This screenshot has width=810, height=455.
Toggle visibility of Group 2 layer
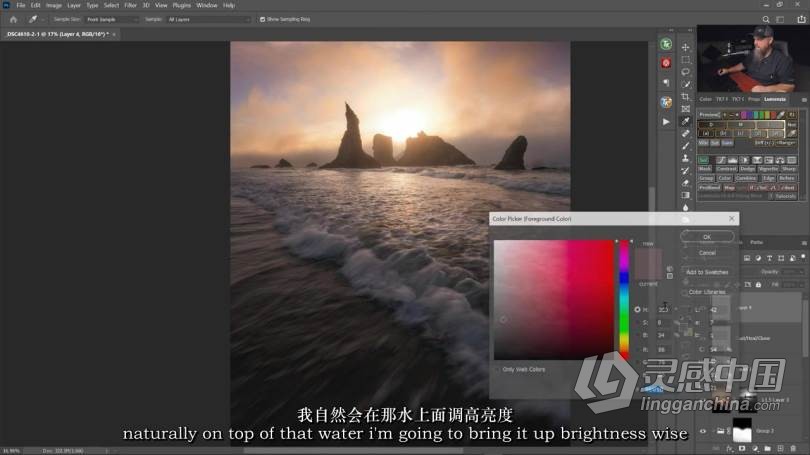point(701,432)
